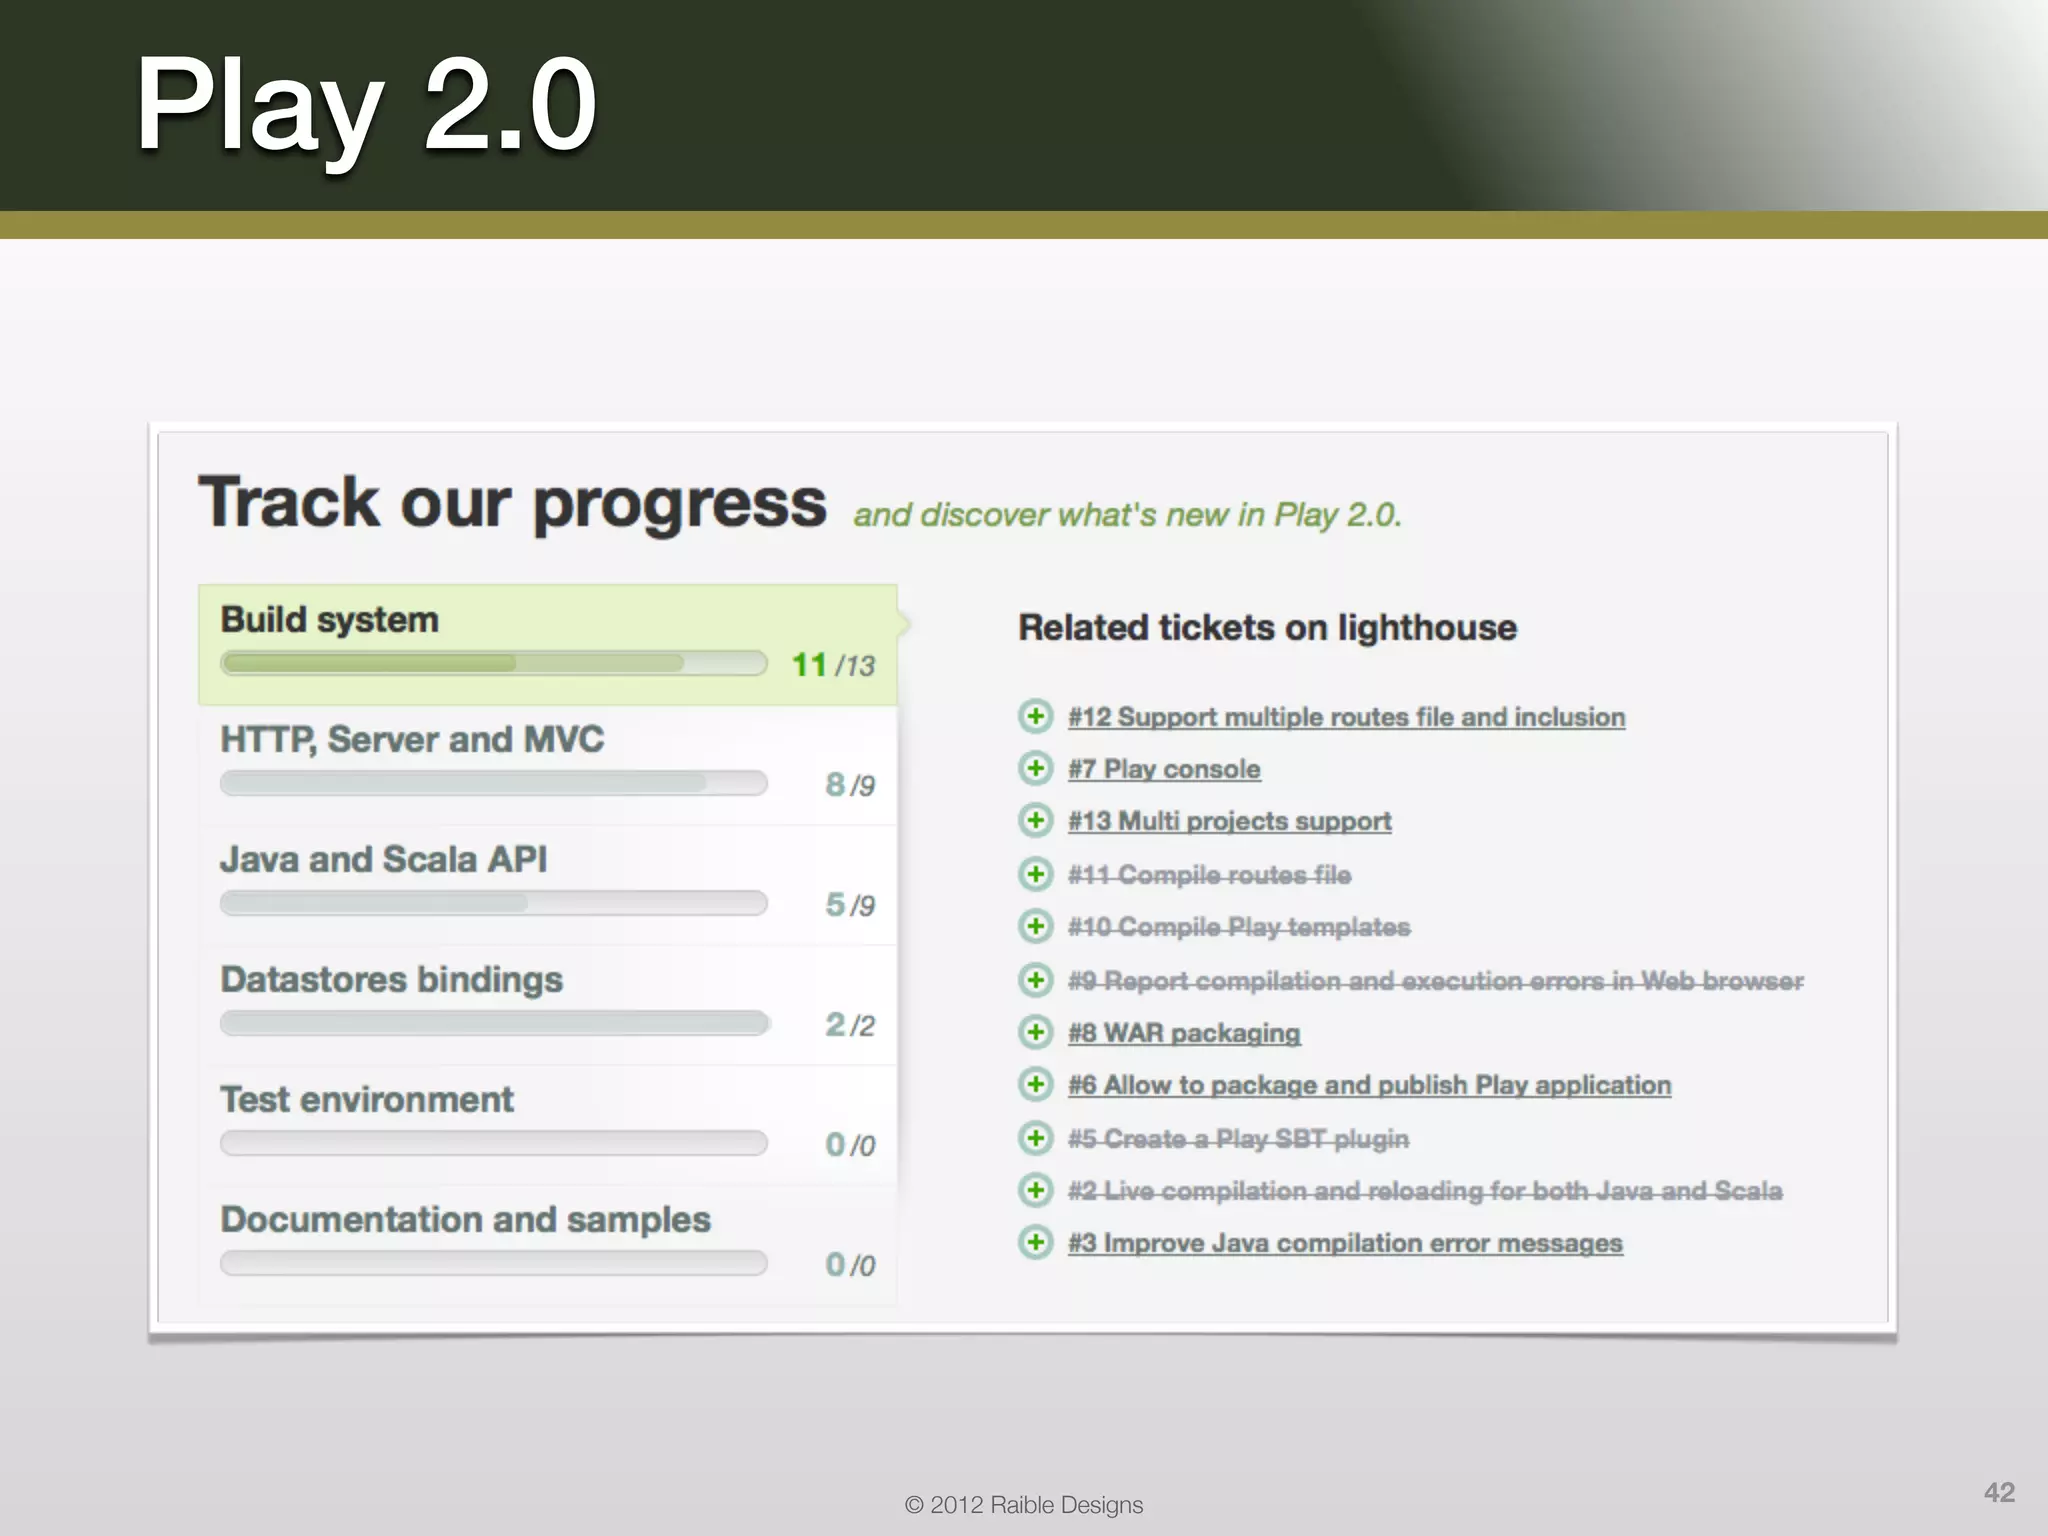Click the 11/13 count for Build system
This screenshot has height=1536, width=2048.
point(833,665)
